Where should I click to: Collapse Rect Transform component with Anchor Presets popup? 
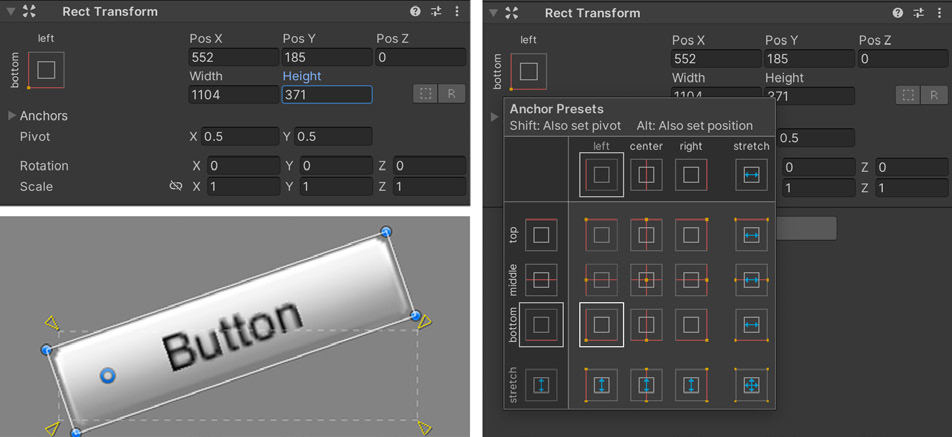point(493,13)
